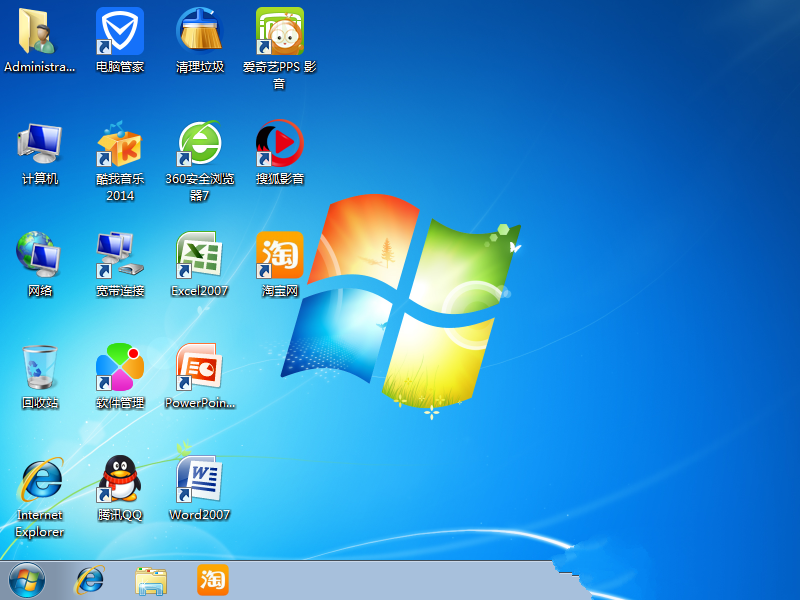Open the 回收站 recycle bin
Image resolution: width=800 pixels, height=600 pixels.
40,370
